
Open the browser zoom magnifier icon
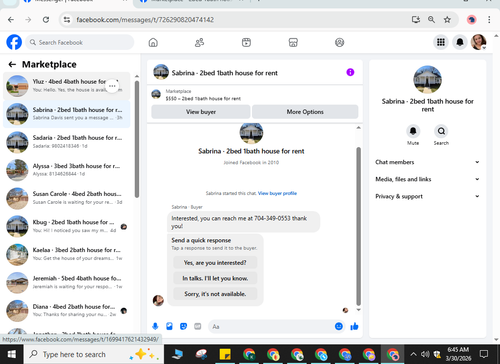[431, 20]
